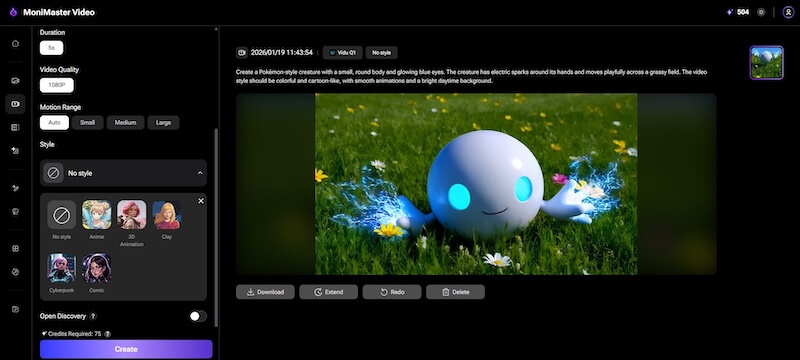Click the trash icon on Delete button

445,292
